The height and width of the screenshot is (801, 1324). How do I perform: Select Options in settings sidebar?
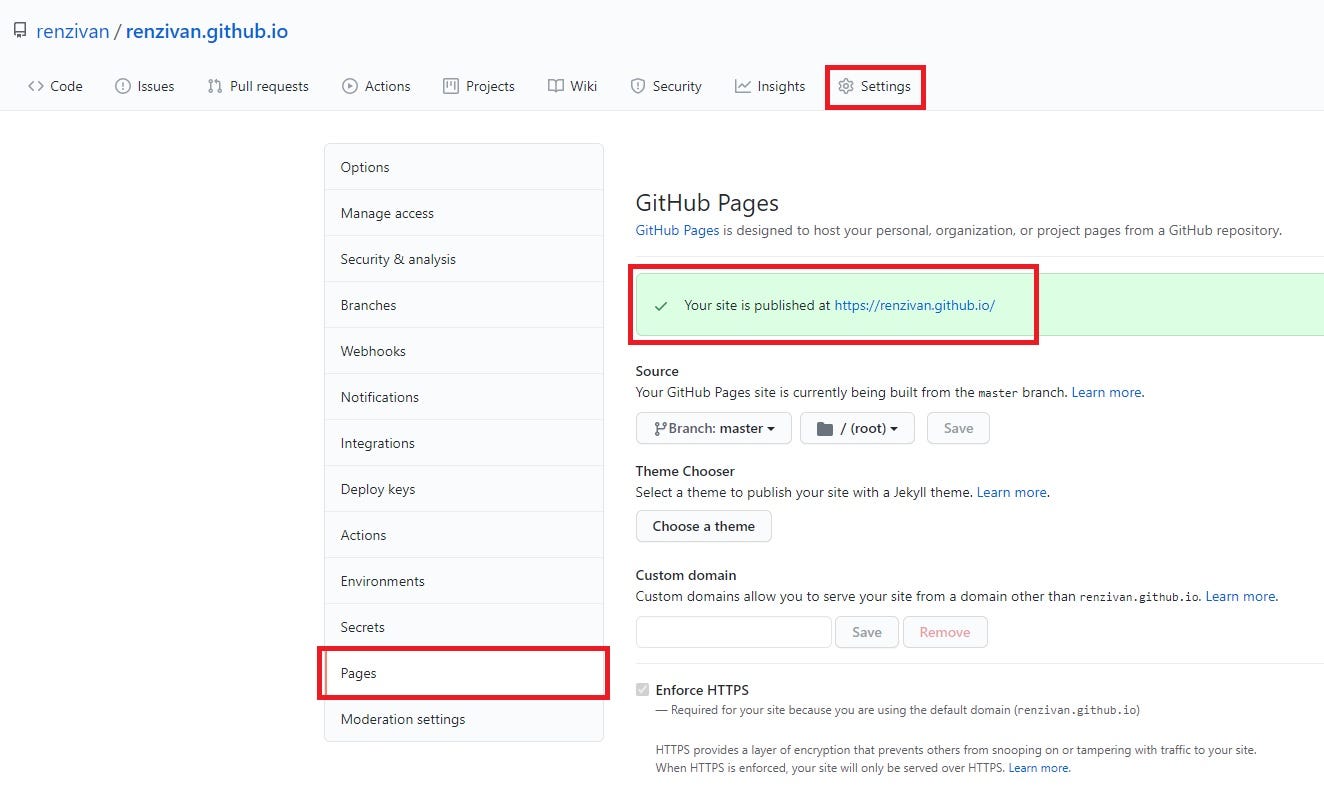pos(464,167)
